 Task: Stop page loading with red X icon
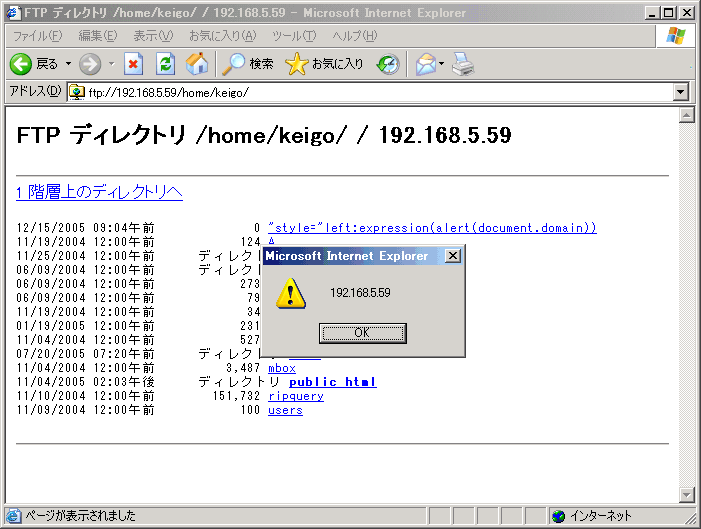tap(133, 64)
